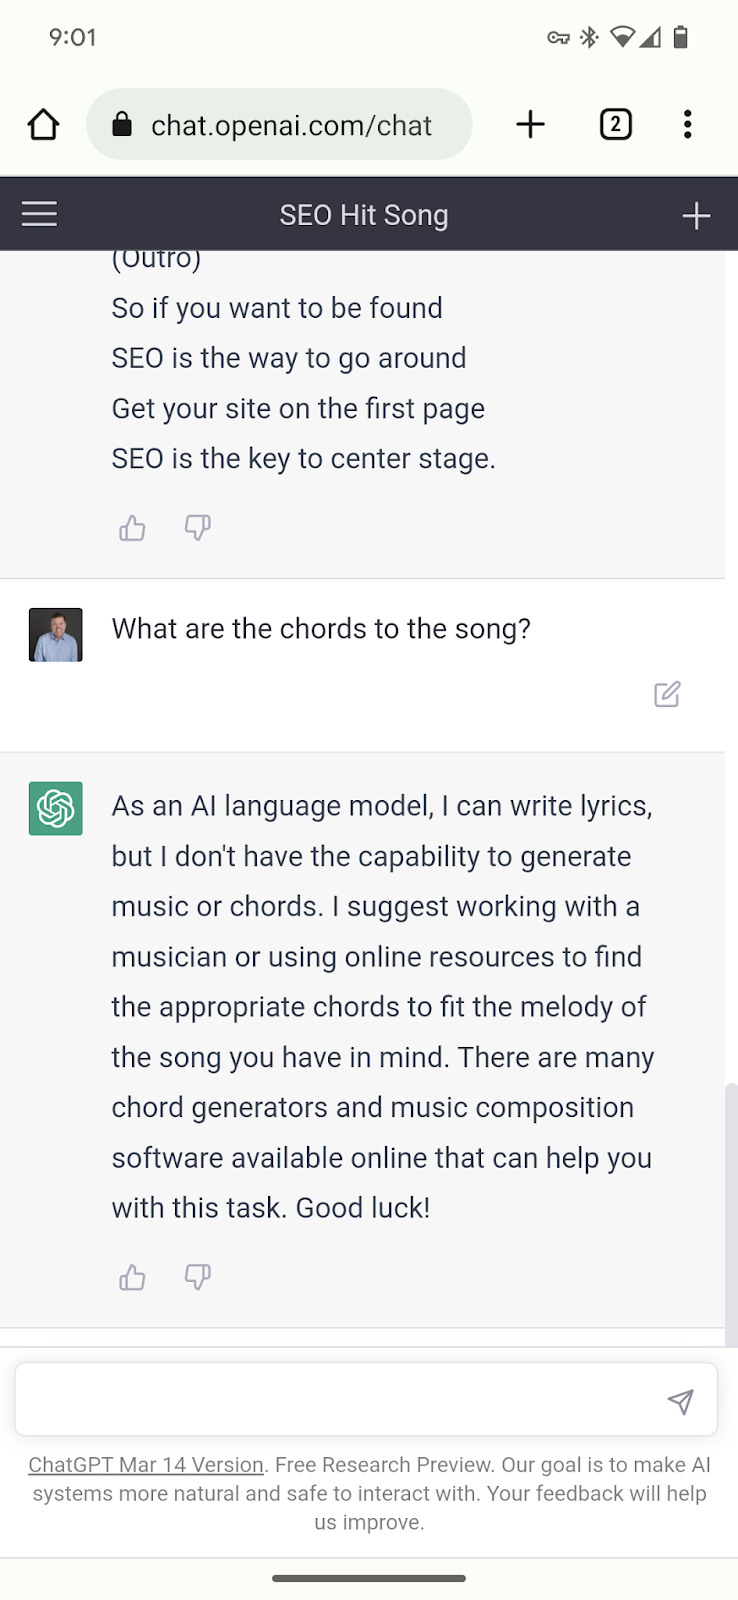This screenshot has width=738, height=1600.
Task: Open the tab switcher showing 2 tabs
Action: pos(615,125)
